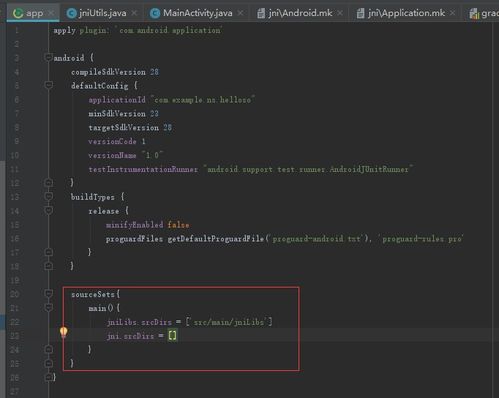Click the apply plugin line
The height and width of the screenshot is (398, 499).
tap(138, 30)
